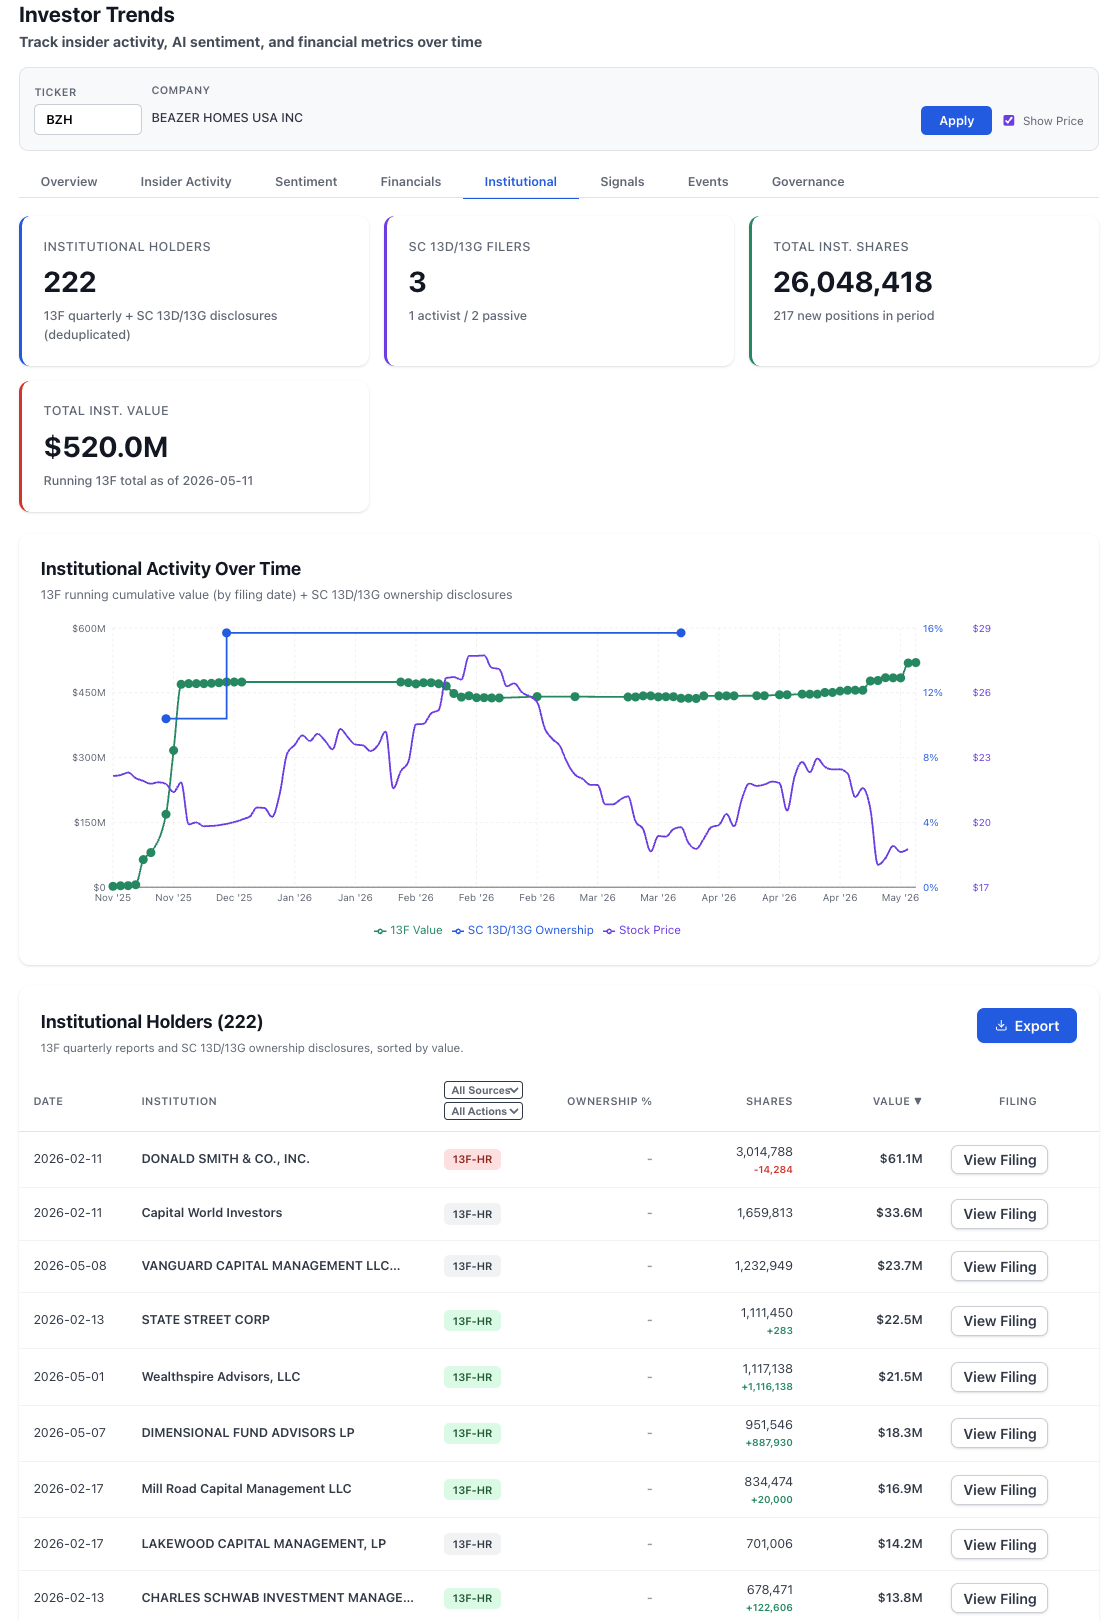Click the 13F-HR badge for Donald Smith row
The width and height of the screenshot is (1105, 1621).
(x=472, y=1160)
